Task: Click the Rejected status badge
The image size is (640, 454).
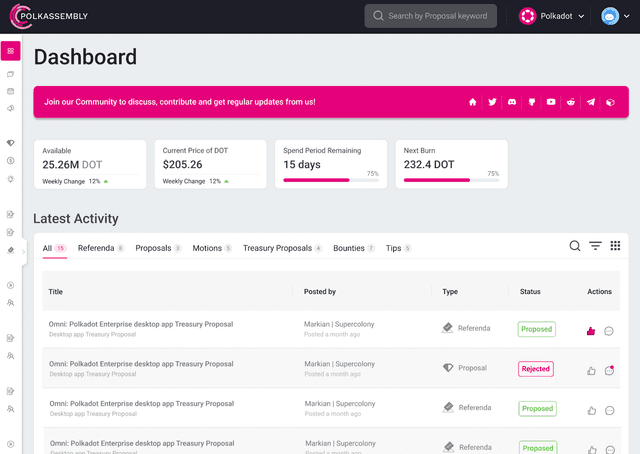Action: click(x=536, y=369)
